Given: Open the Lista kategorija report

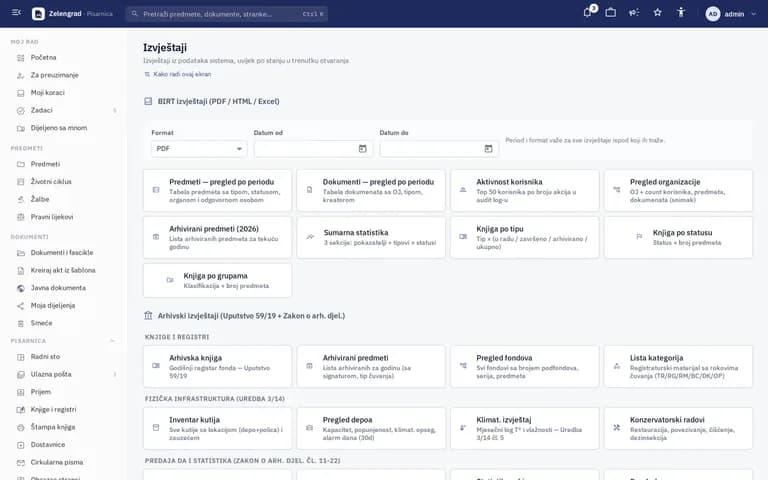Looking at the screenshot, I should coord(678,367).
